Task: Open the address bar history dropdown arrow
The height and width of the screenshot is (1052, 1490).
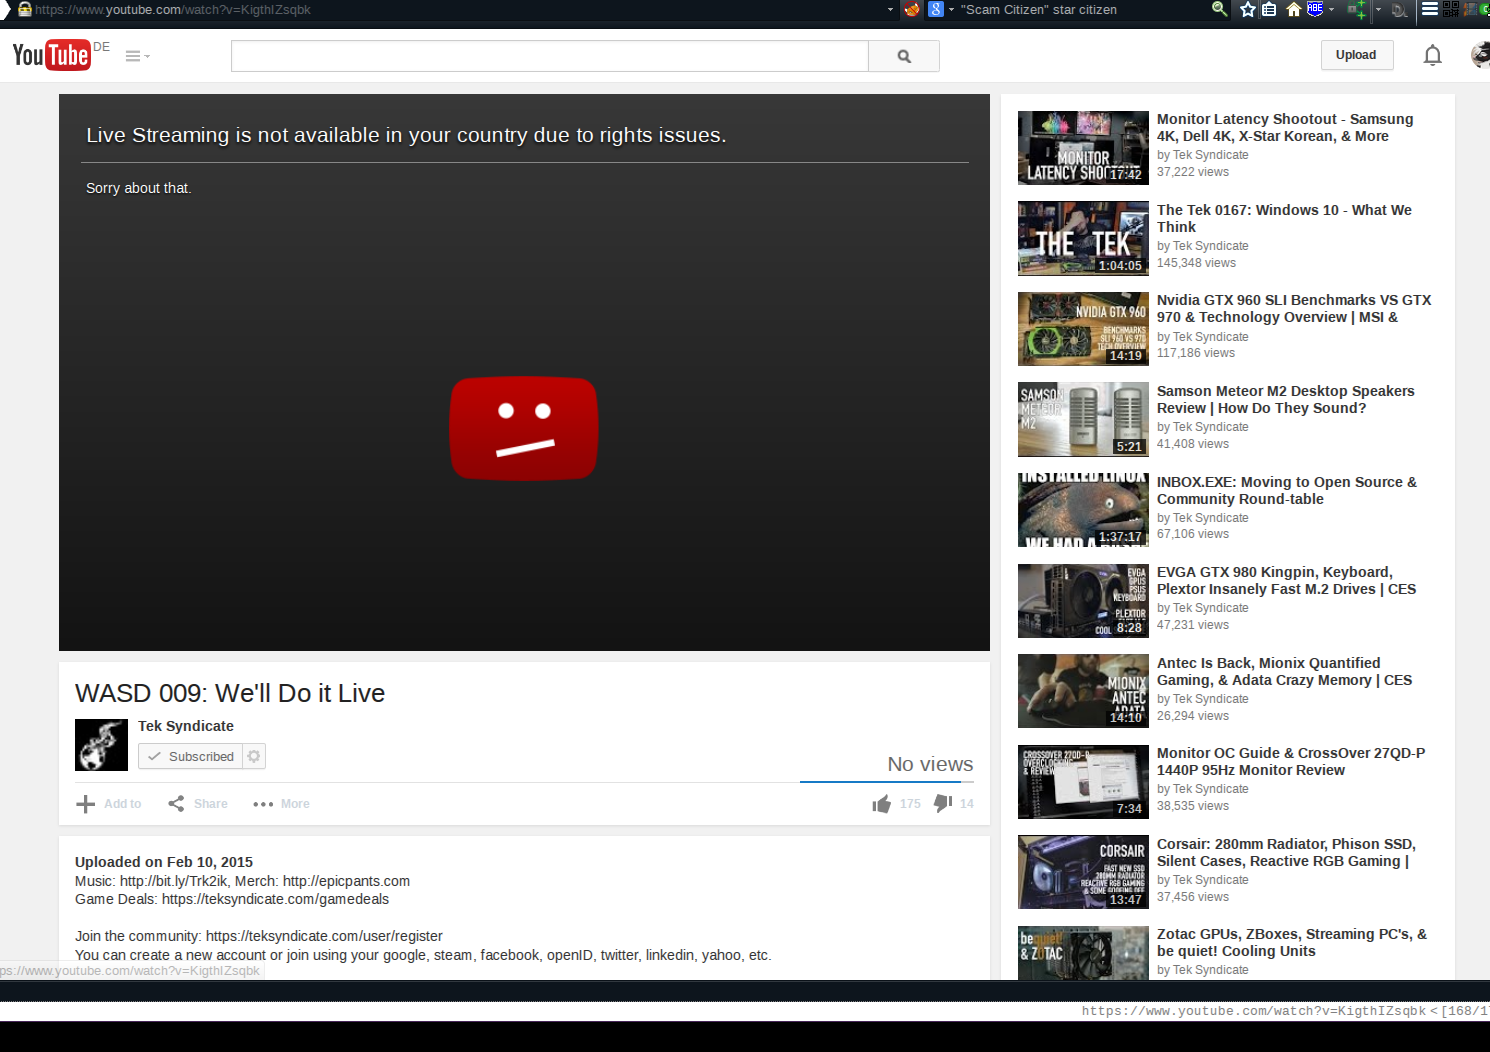Action: tap(890, 9)
